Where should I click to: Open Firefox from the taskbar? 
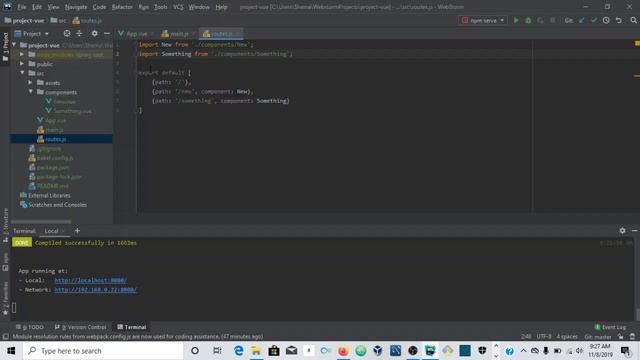click(x=343, y=351)
